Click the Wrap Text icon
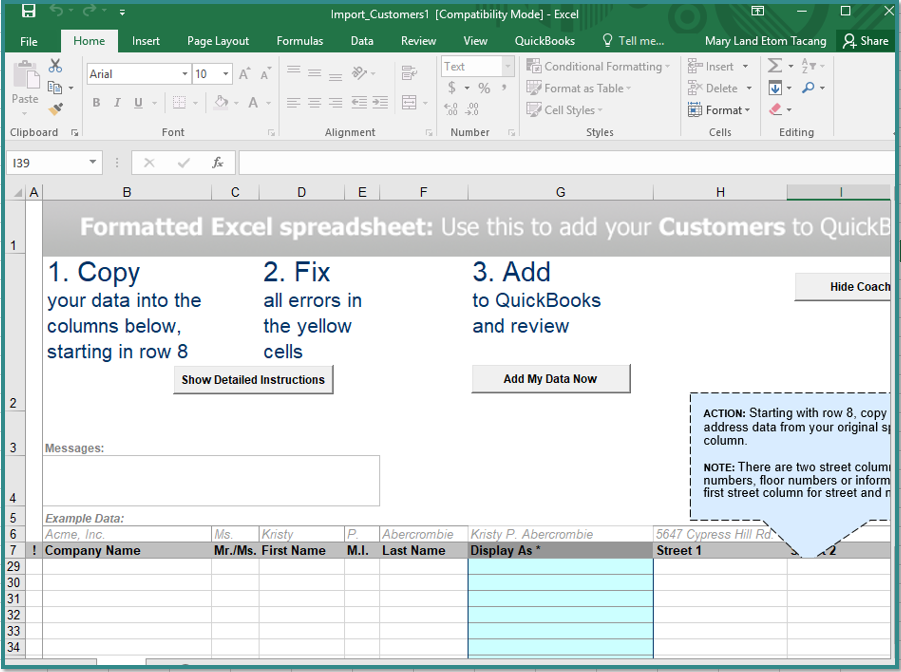 click(409, 72)
